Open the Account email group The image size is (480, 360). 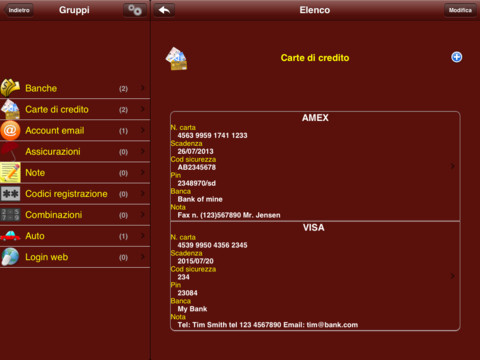(75, 130)
